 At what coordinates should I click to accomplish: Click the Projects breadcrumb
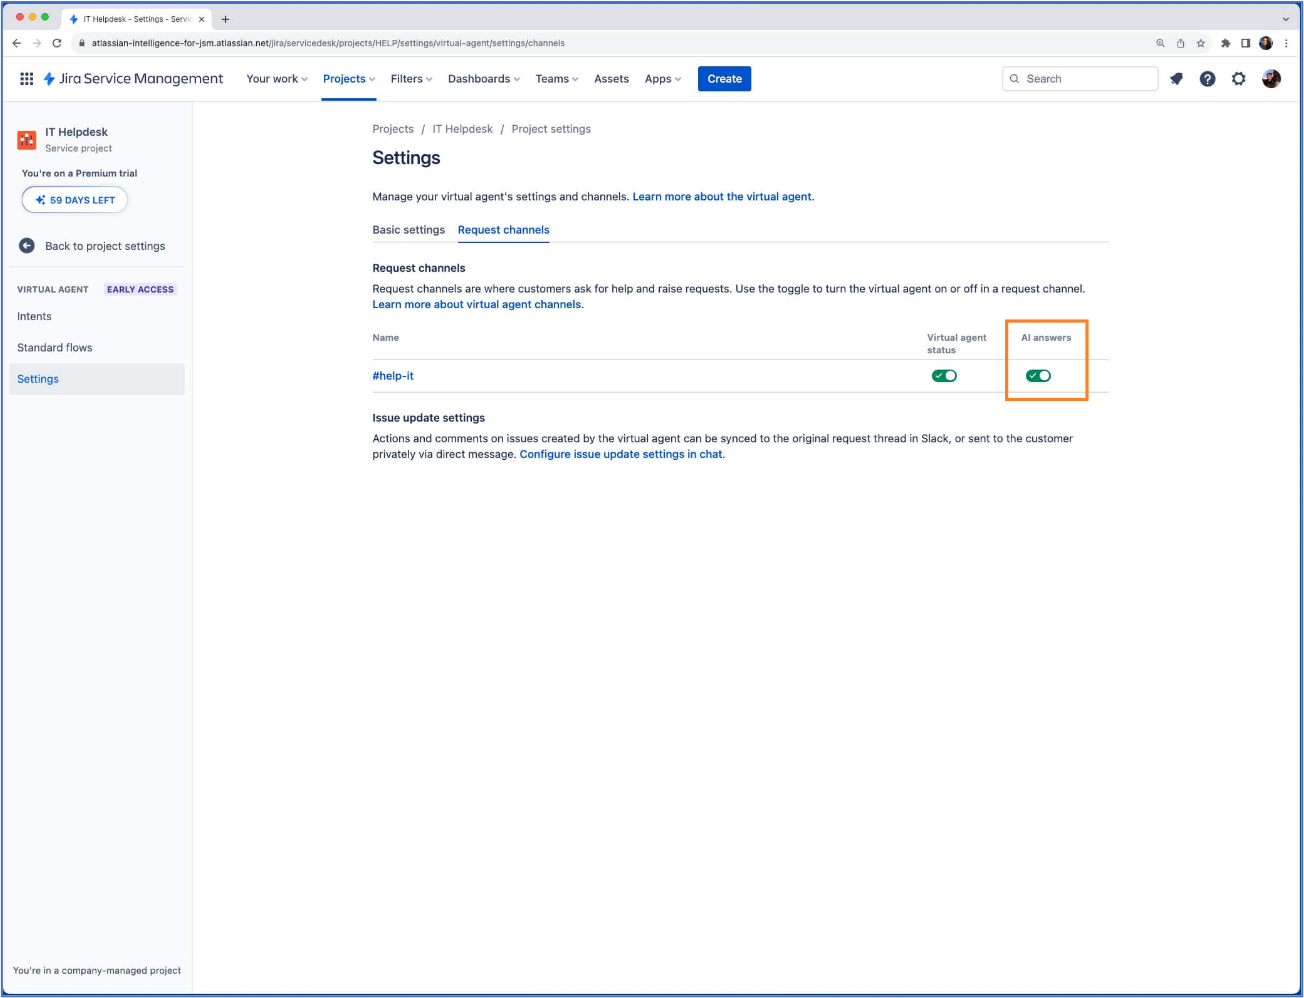point(393,129)
